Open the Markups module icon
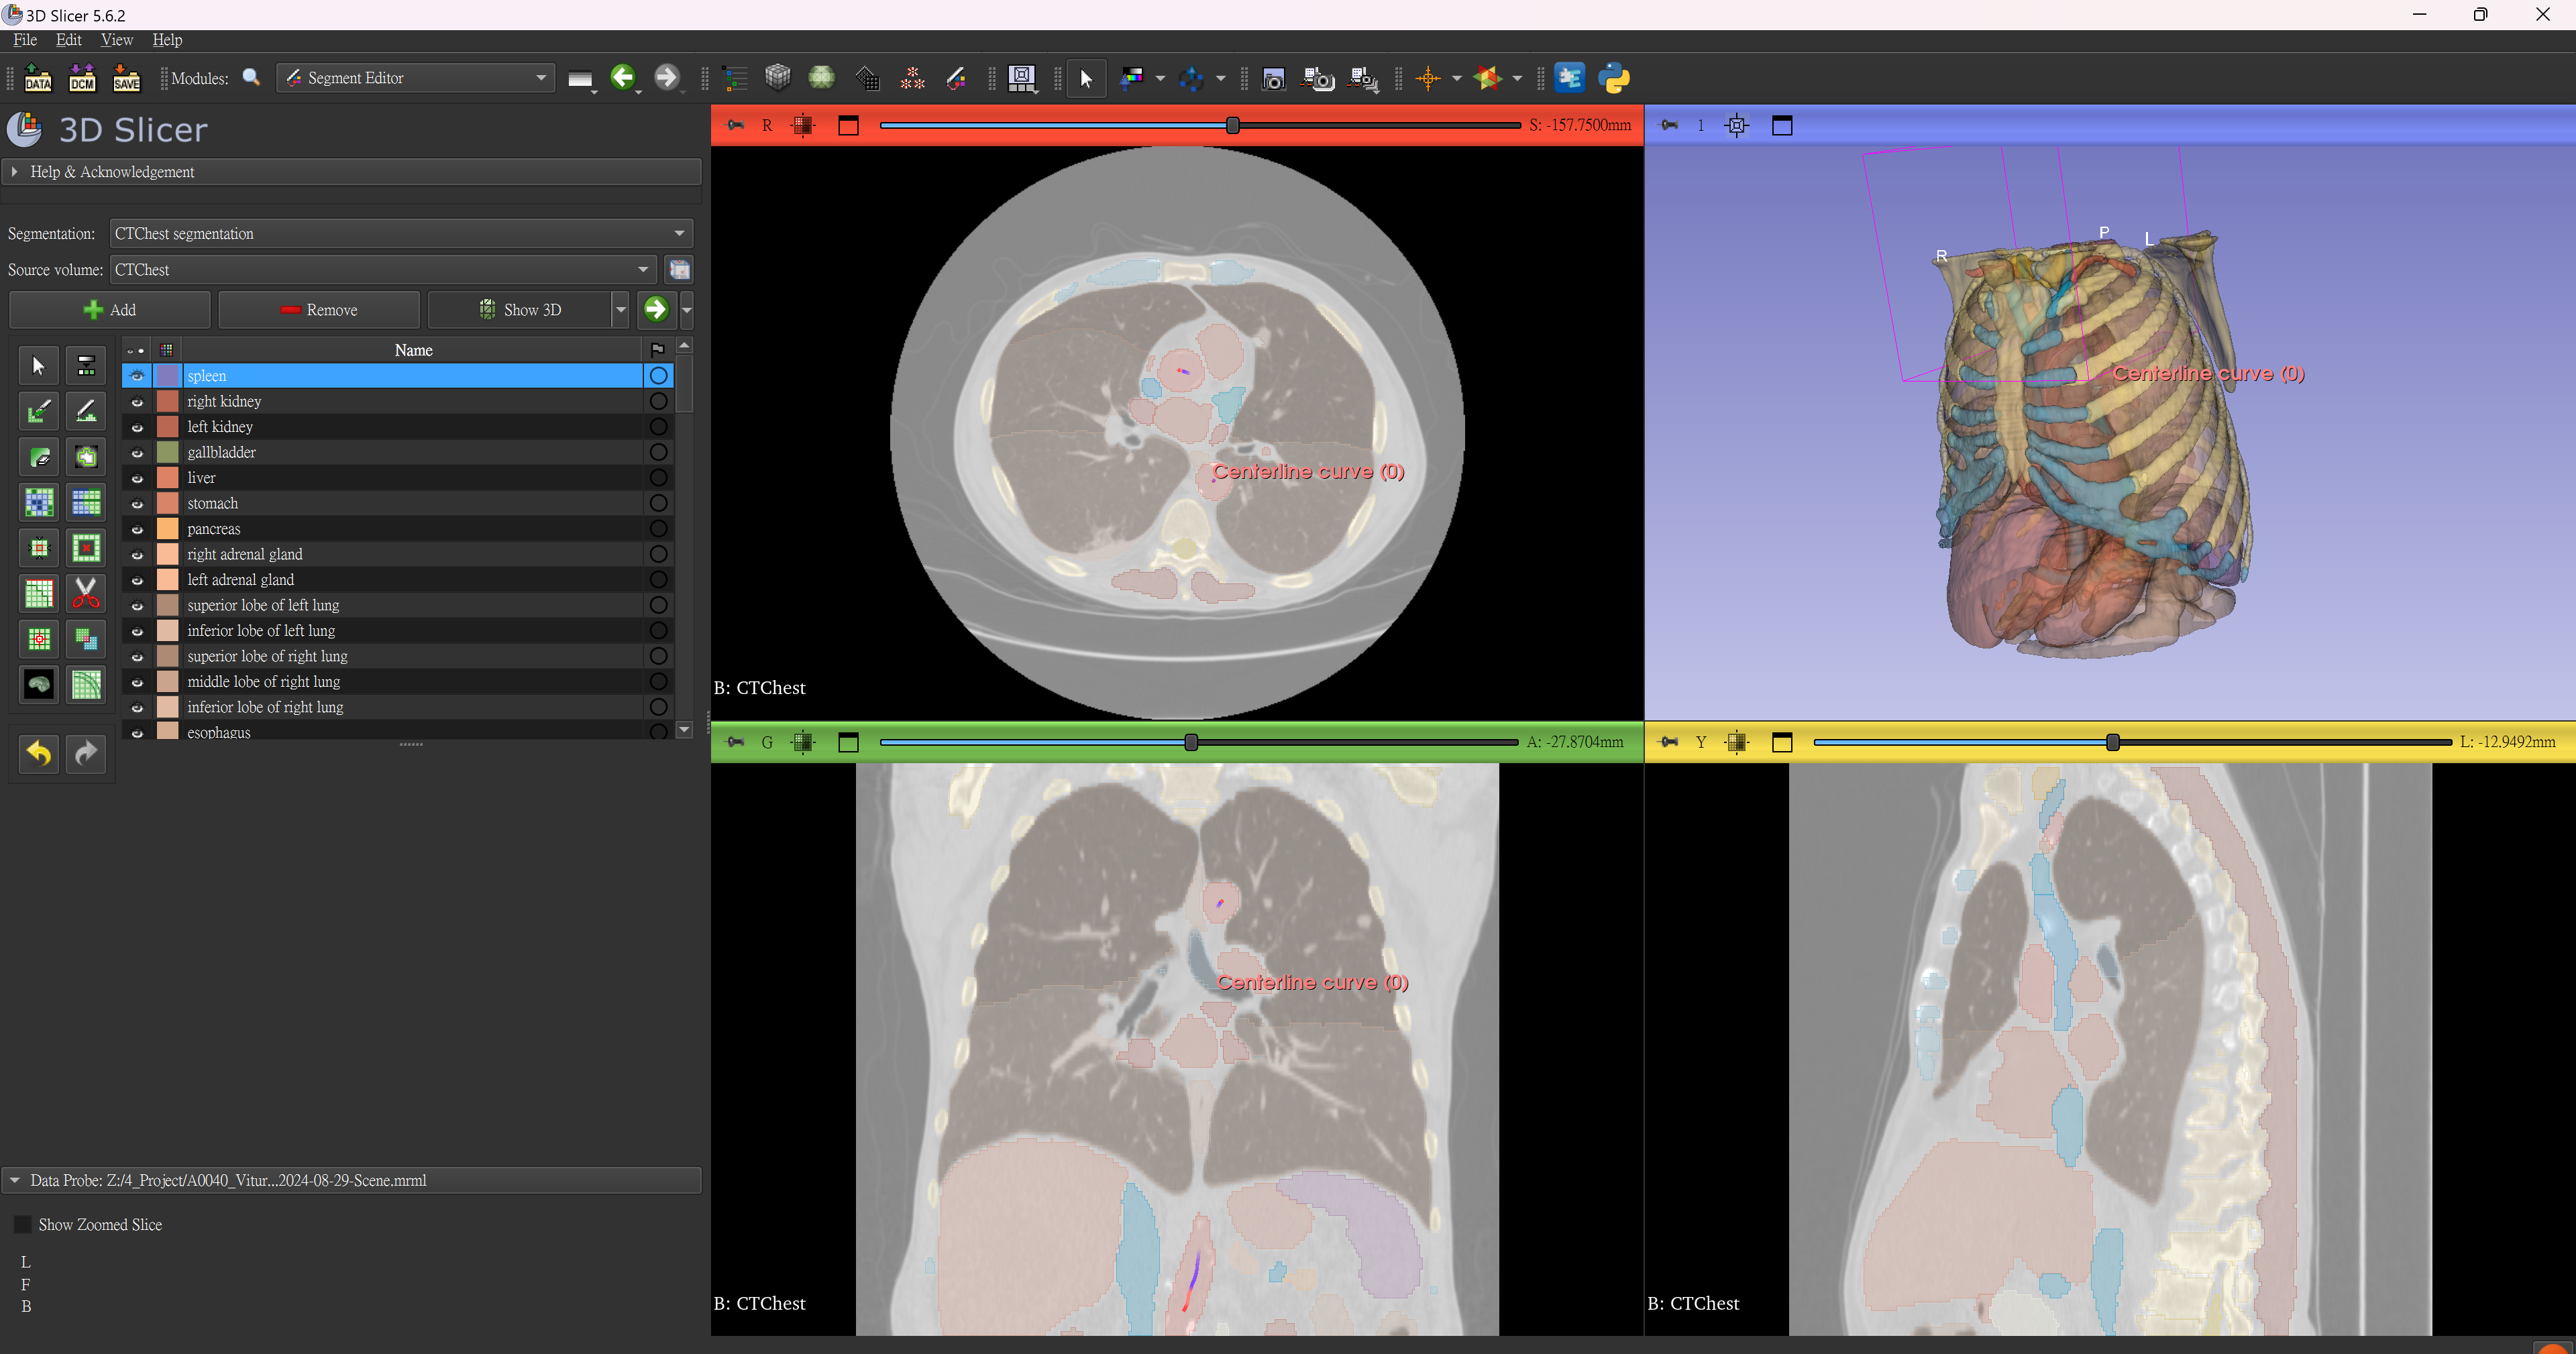The height and width of the screenshot is (1354, 2576). click(x=912, y=78)
